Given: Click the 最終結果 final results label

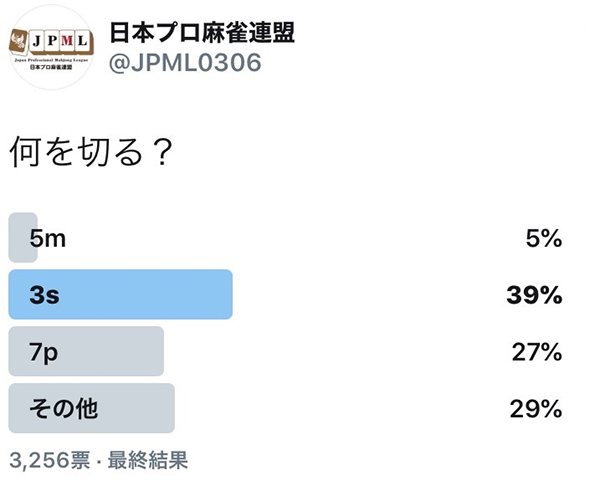Looking at the screenshot, I should pyautogui.click(x=148, y=460).
